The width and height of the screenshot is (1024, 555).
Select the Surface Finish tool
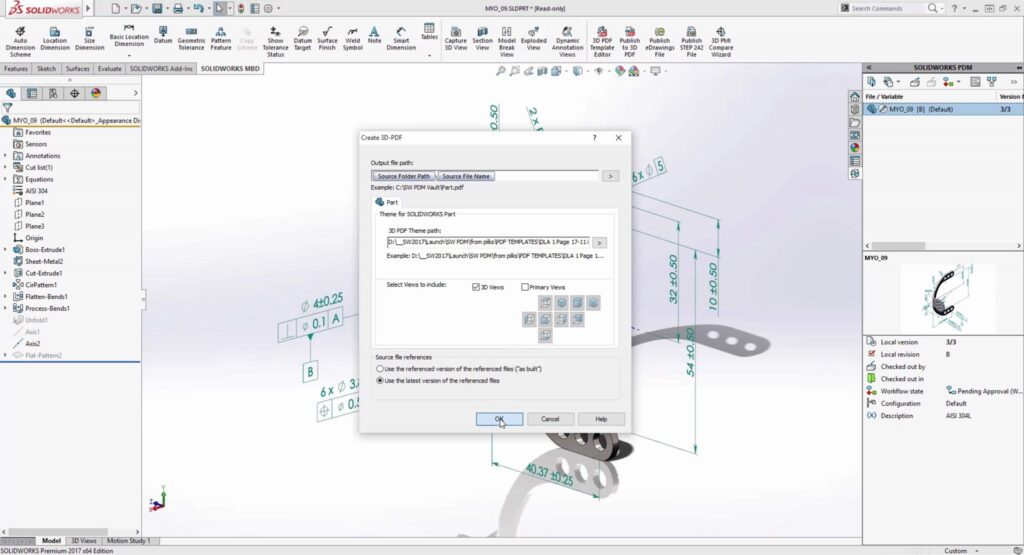pyautogui.click(x=327, y=39)
